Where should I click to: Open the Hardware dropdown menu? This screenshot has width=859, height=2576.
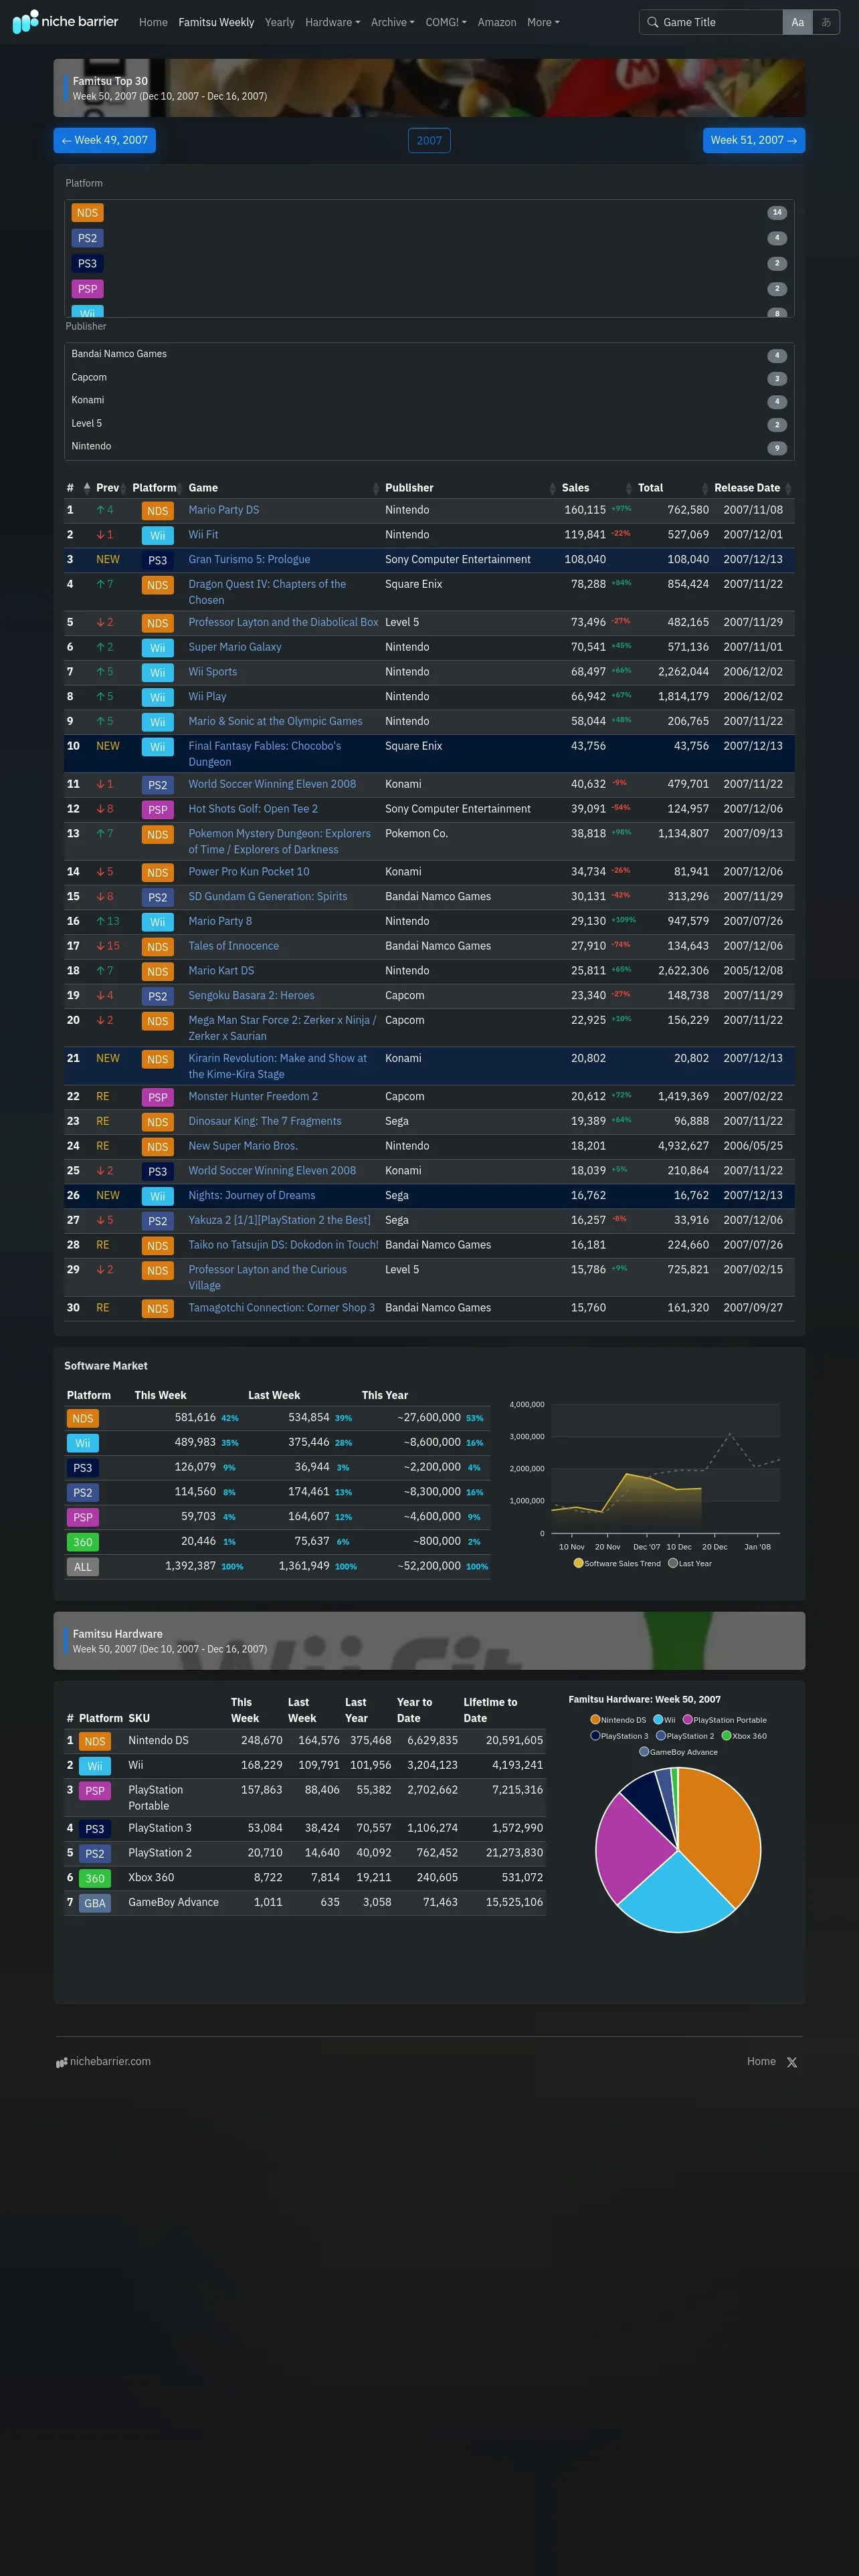pos(332,22)
